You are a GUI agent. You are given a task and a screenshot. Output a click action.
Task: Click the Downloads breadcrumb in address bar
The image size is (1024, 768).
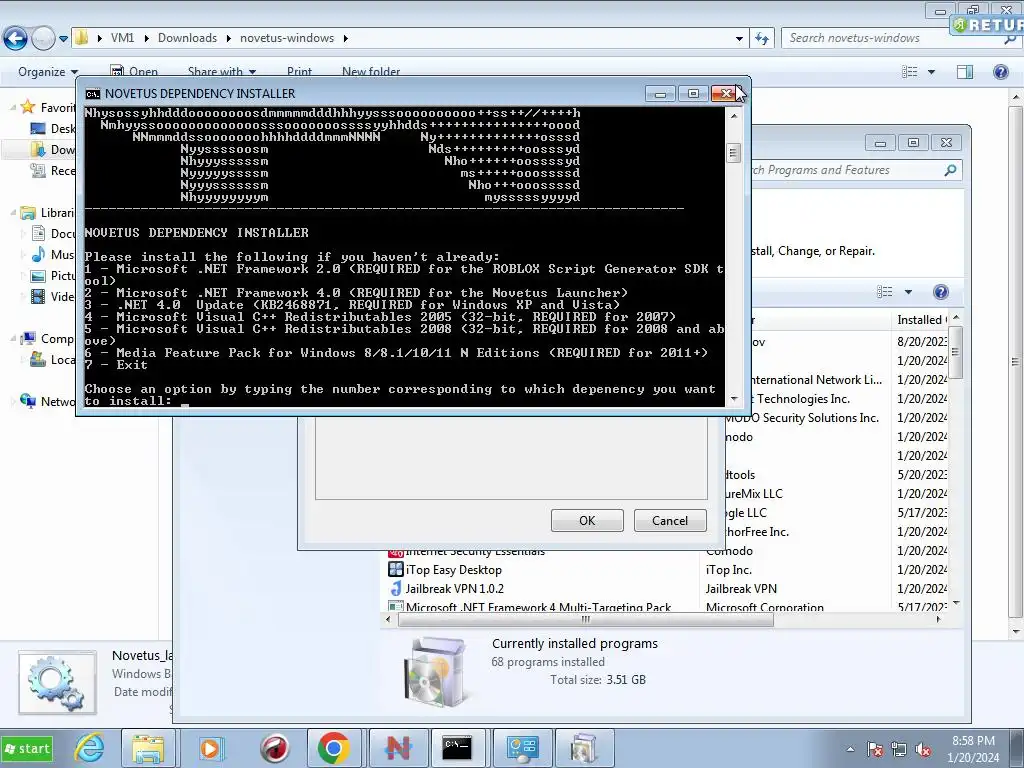(187, 38)
